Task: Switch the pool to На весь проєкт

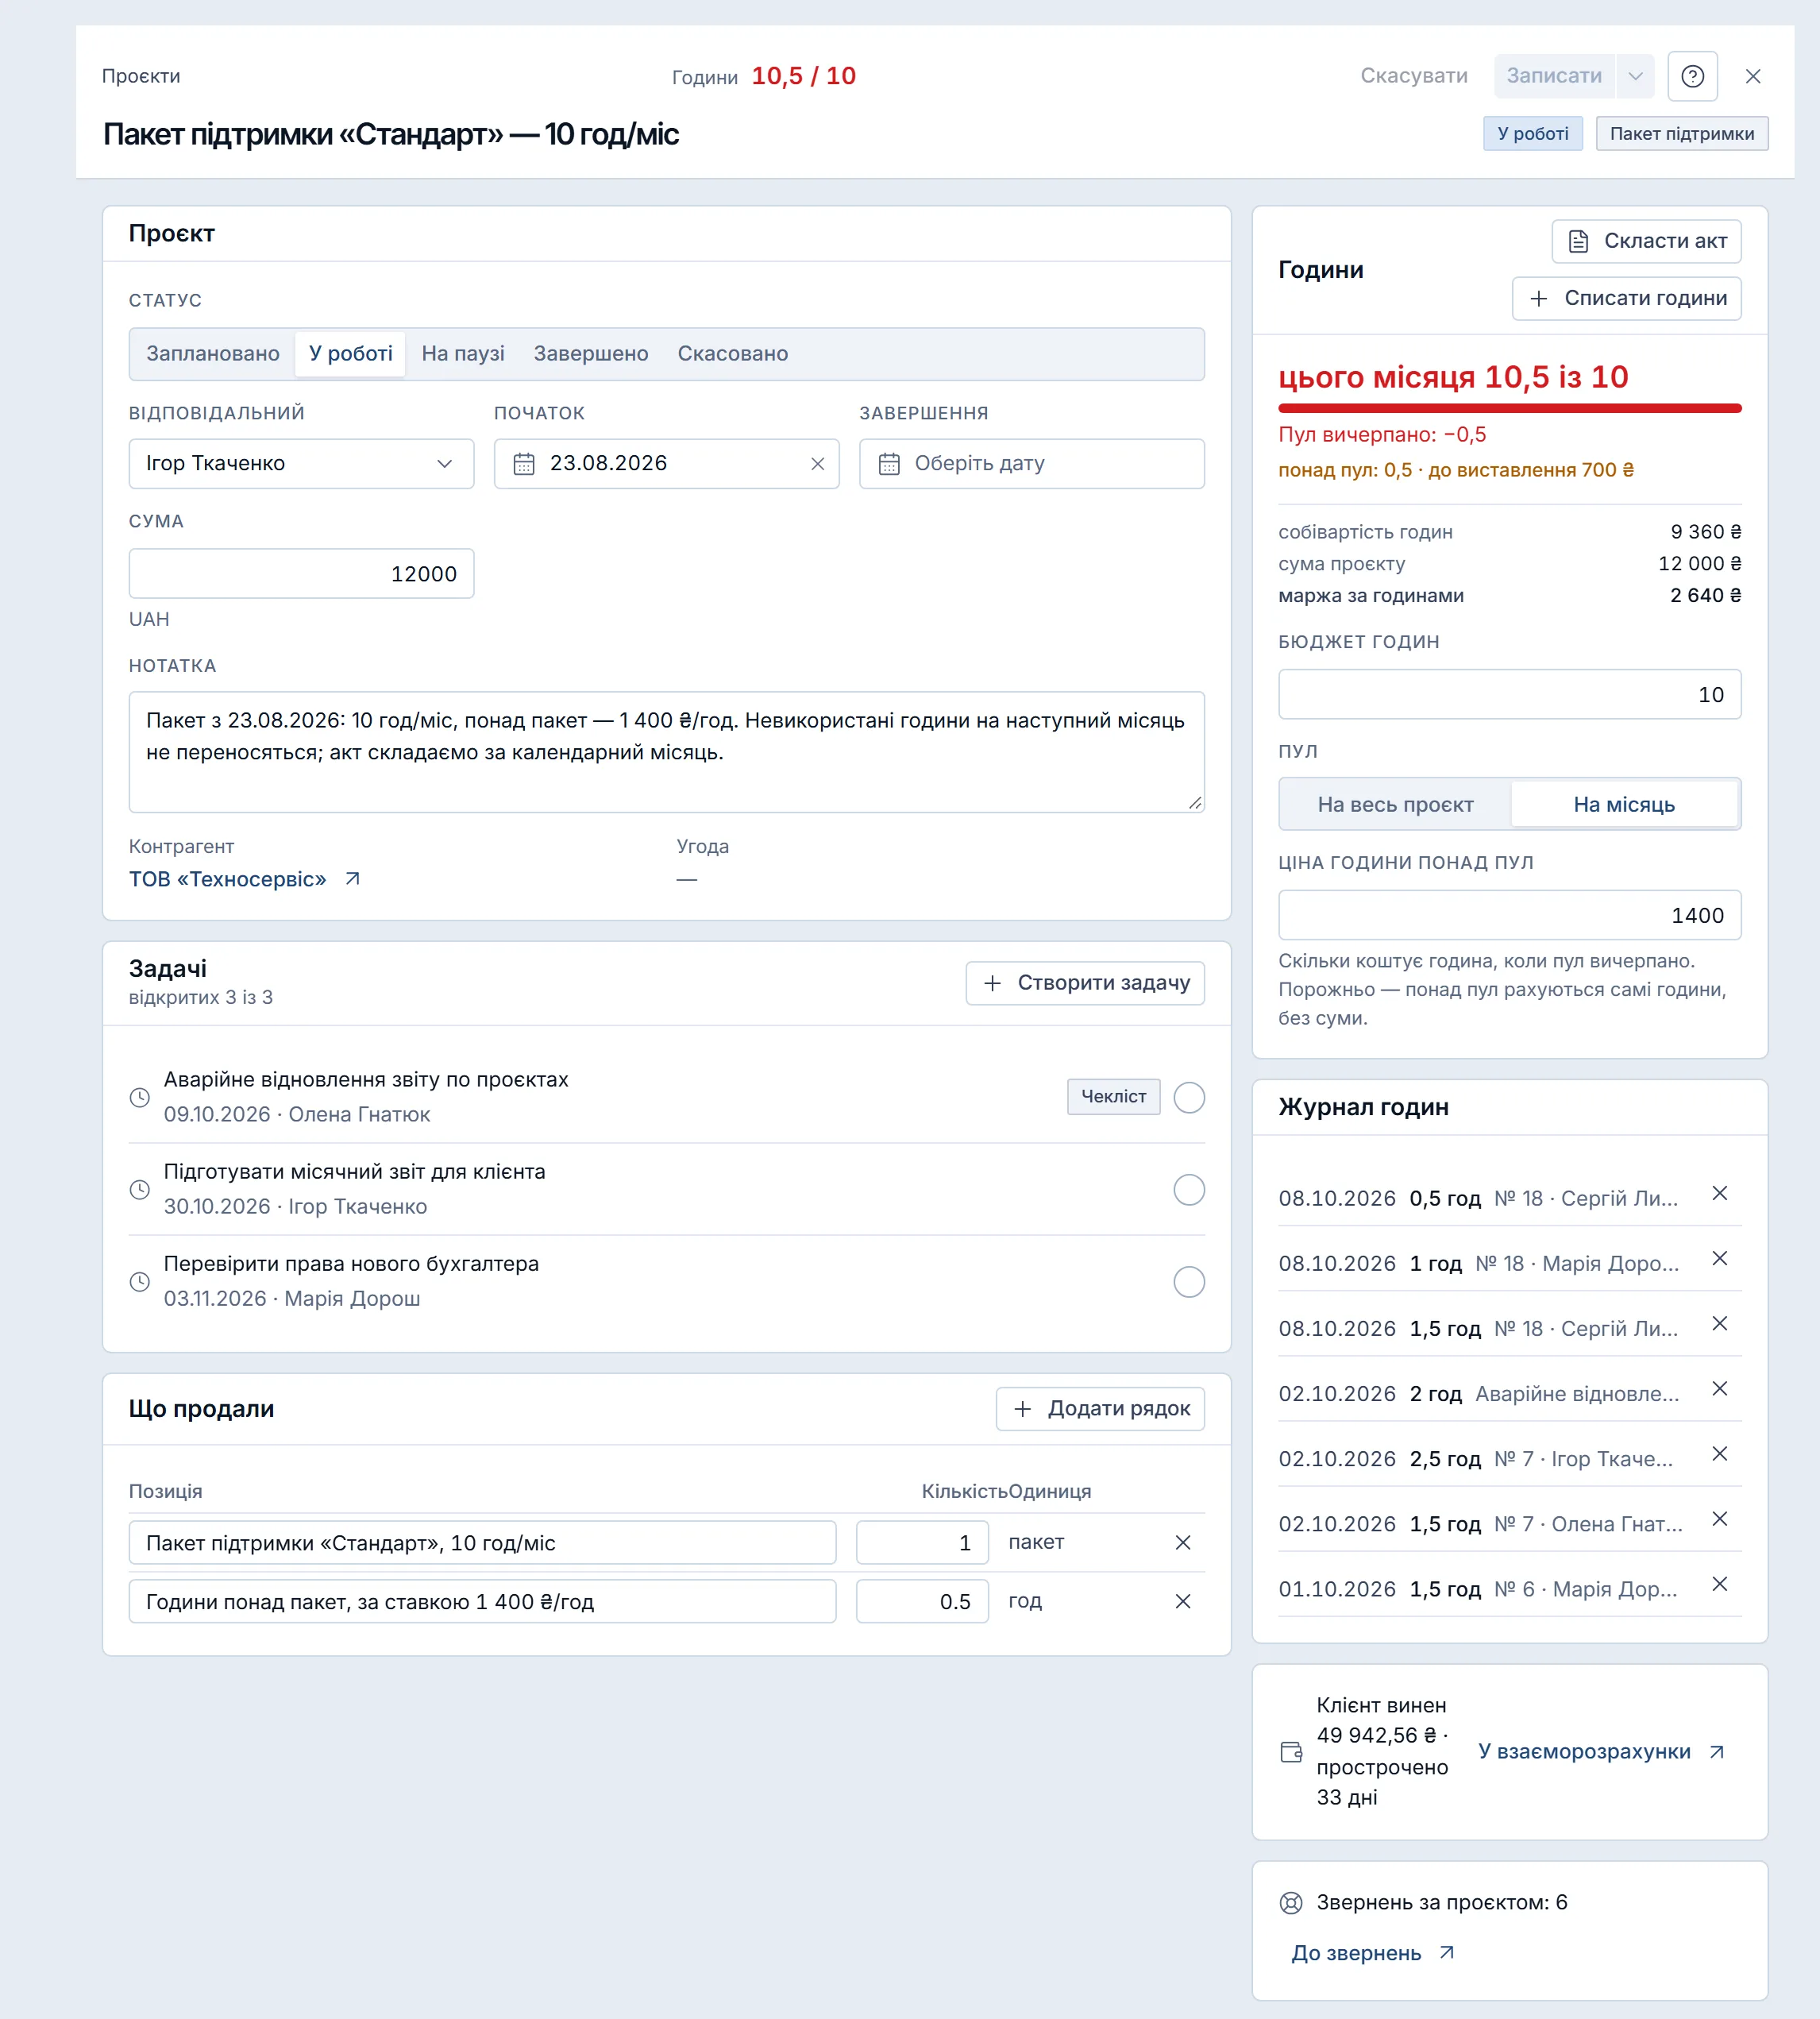Action: 1395,805
